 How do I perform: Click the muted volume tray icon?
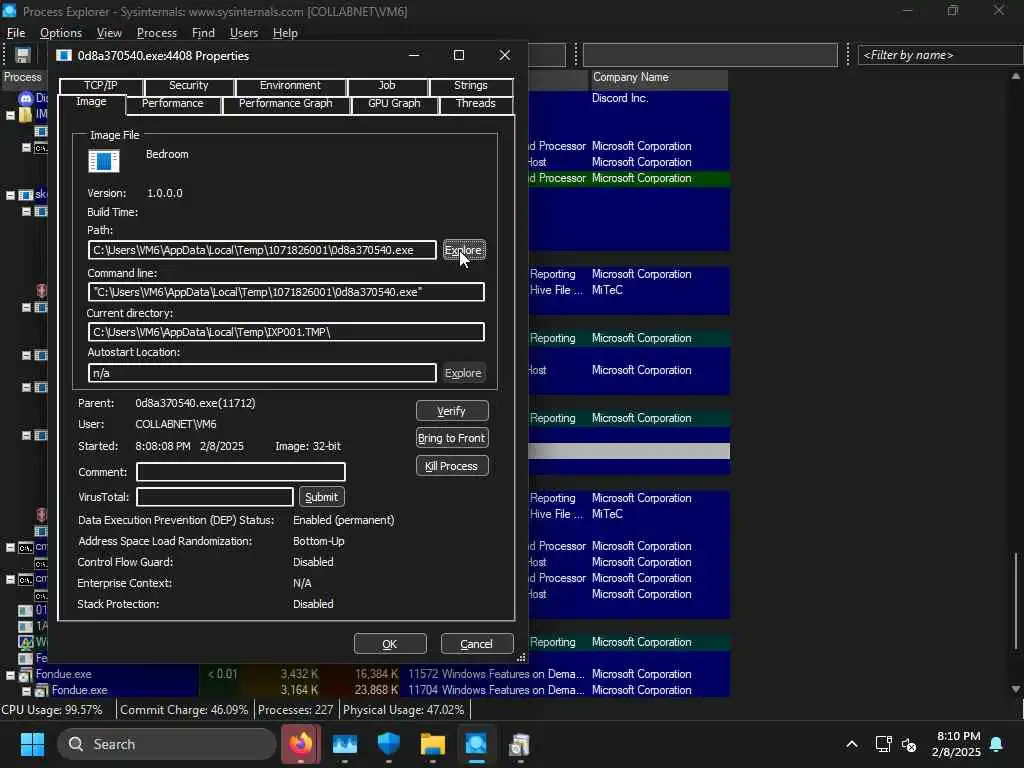[909, 744]
